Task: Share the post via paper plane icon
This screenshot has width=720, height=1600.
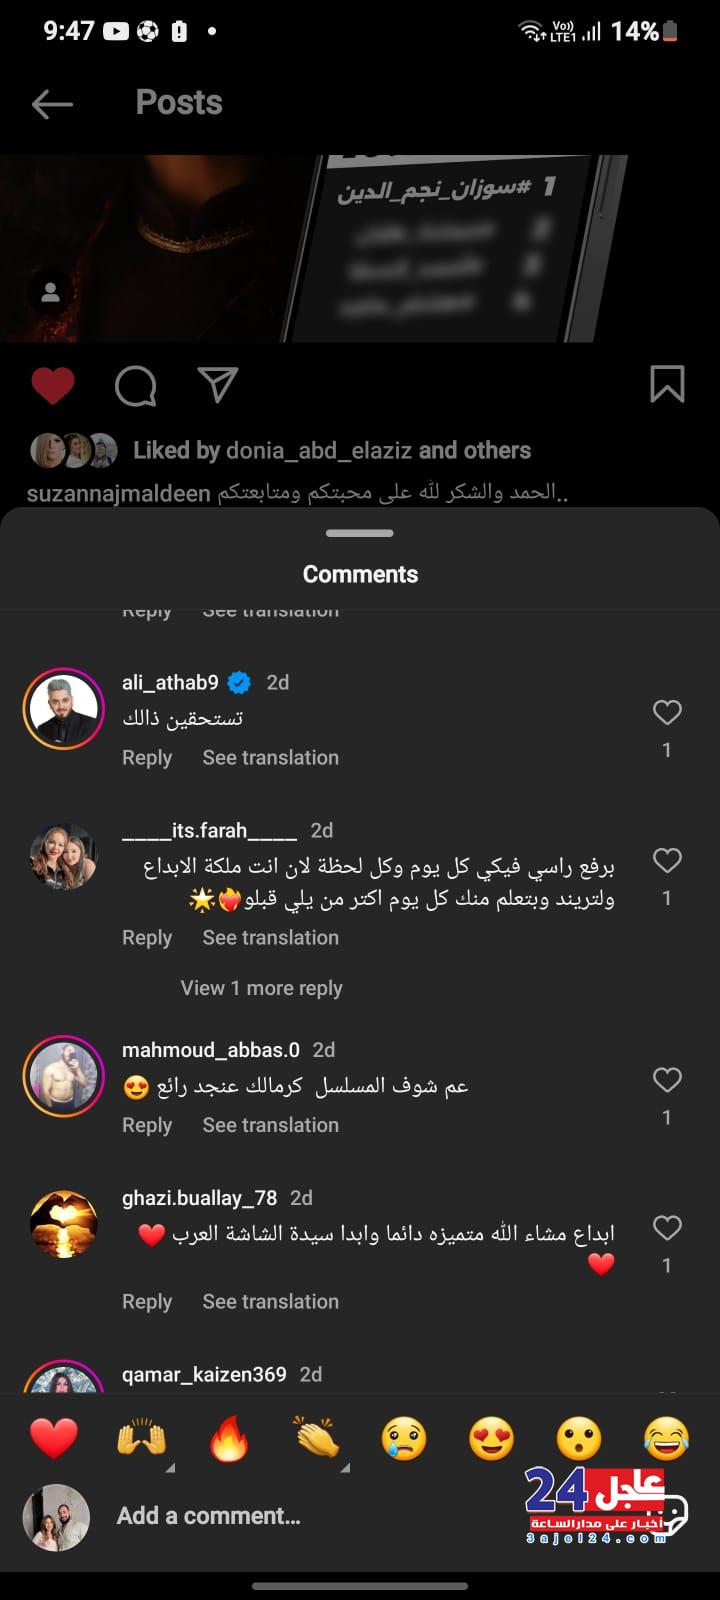Action: click(217, 385)
